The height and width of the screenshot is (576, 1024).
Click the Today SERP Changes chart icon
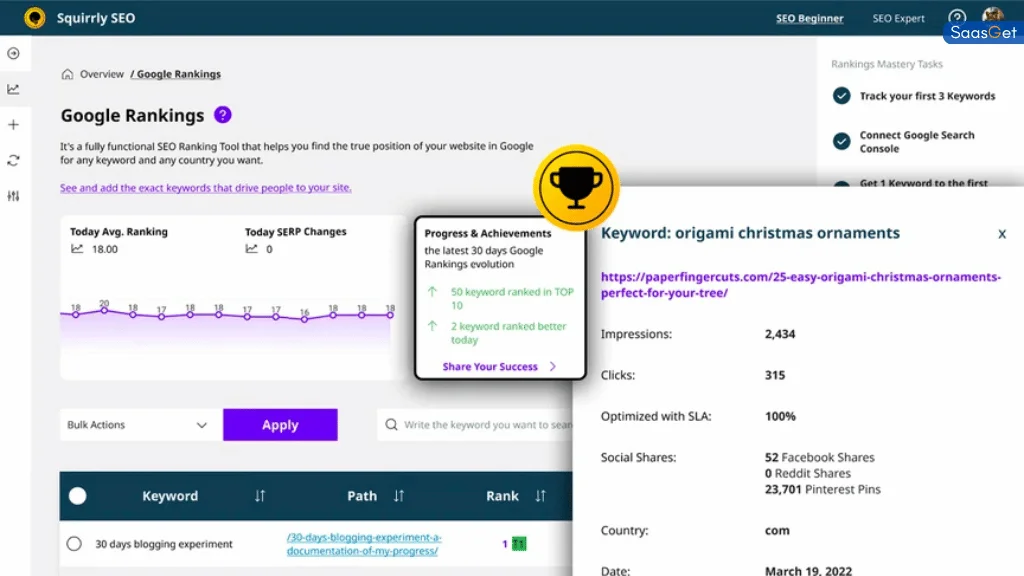click(x=251, y=249)
